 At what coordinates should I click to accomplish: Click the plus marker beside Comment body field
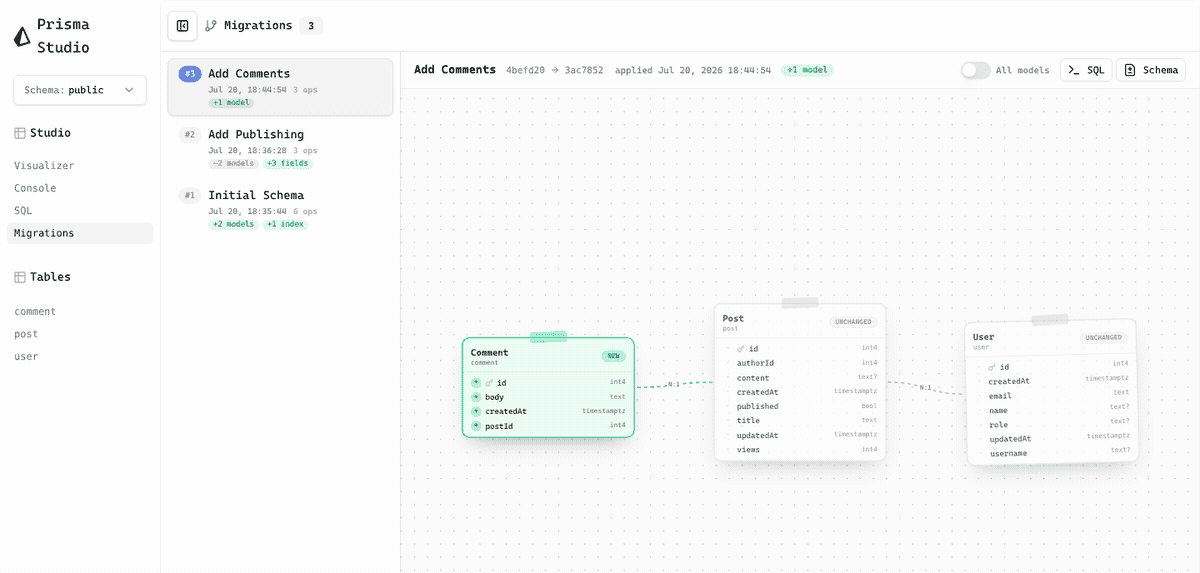476,397
